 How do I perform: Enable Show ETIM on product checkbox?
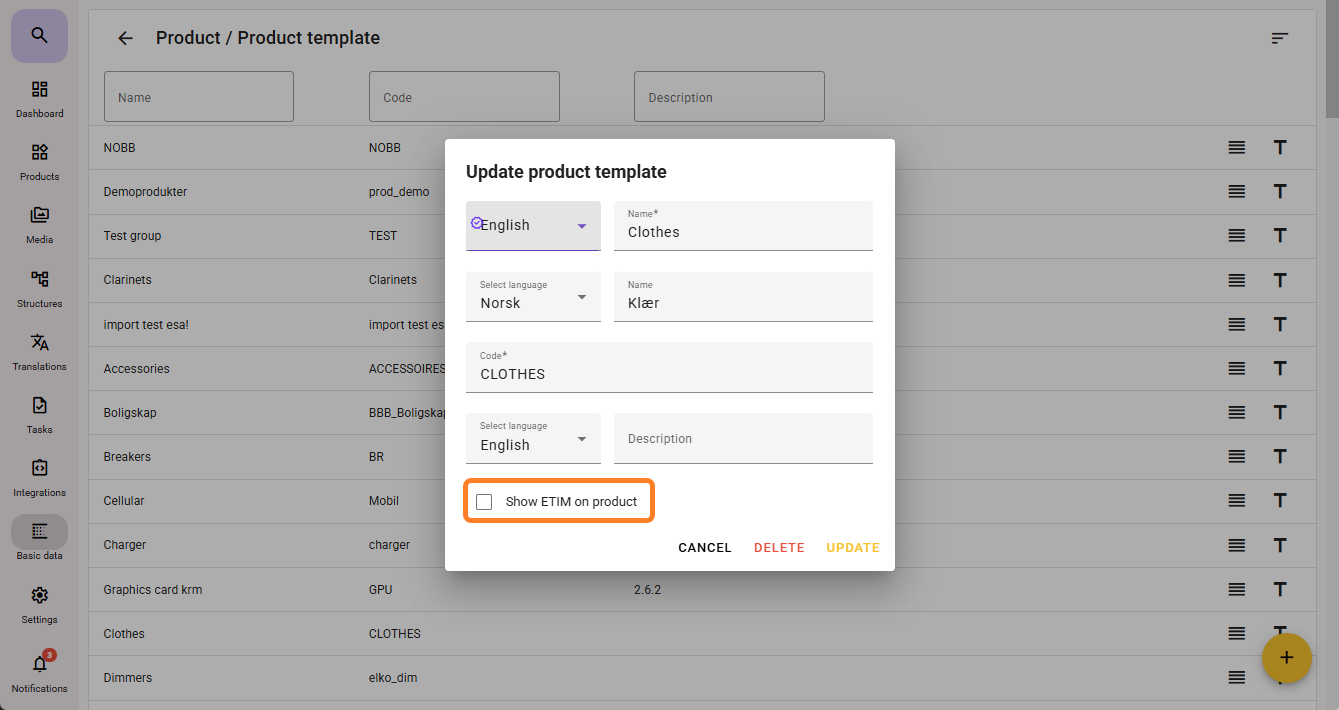(x=485, y=502)
